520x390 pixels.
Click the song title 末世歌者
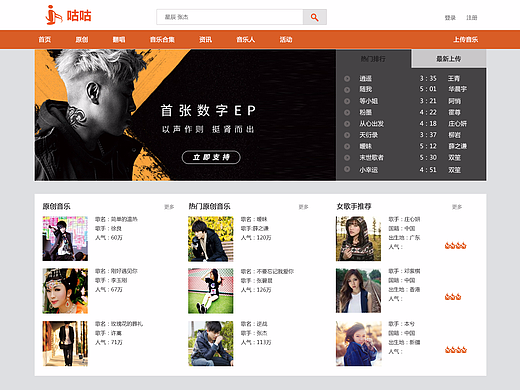(371, 157)
